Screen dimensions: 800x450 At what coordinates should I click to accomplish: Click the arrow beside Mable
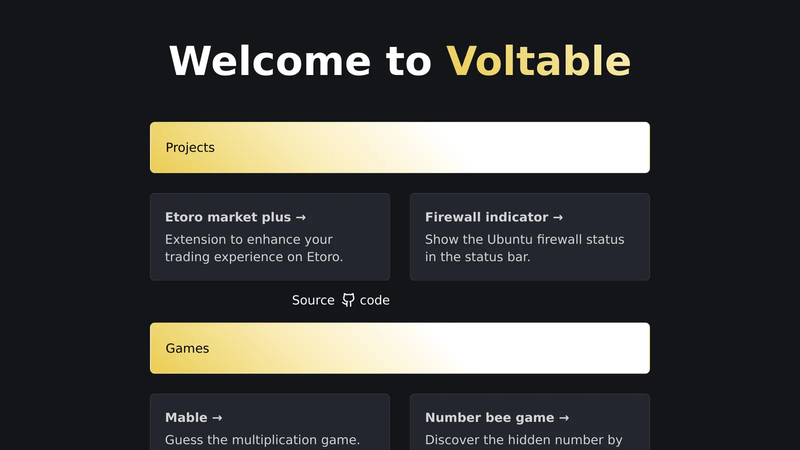217,418
